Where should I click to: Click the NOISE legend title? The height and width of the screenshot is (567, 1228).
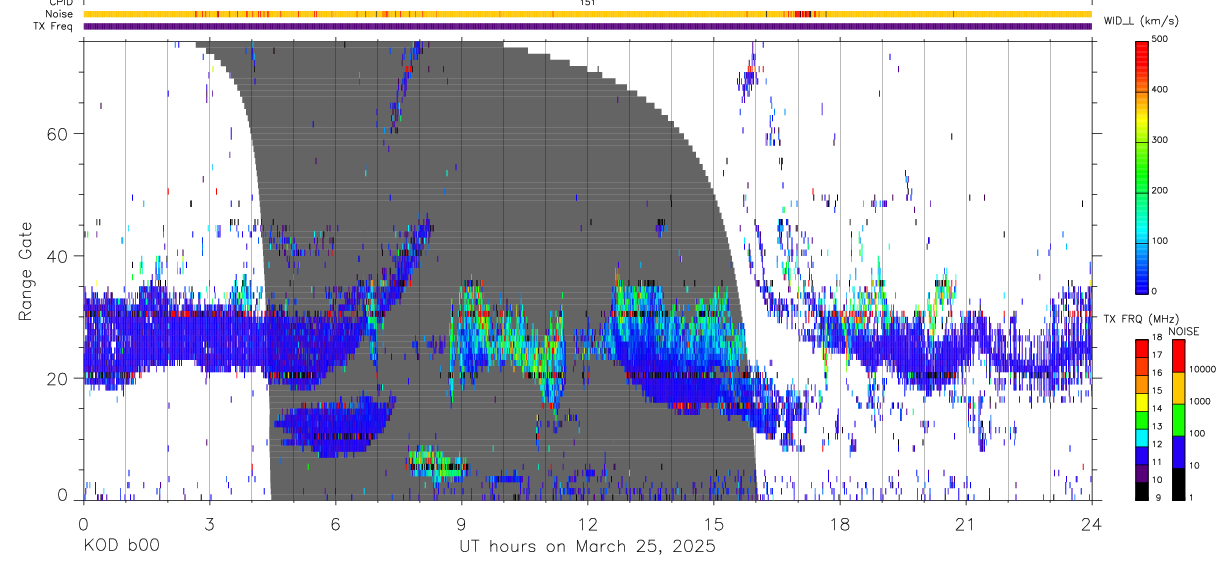click(x=1186, y=331)
